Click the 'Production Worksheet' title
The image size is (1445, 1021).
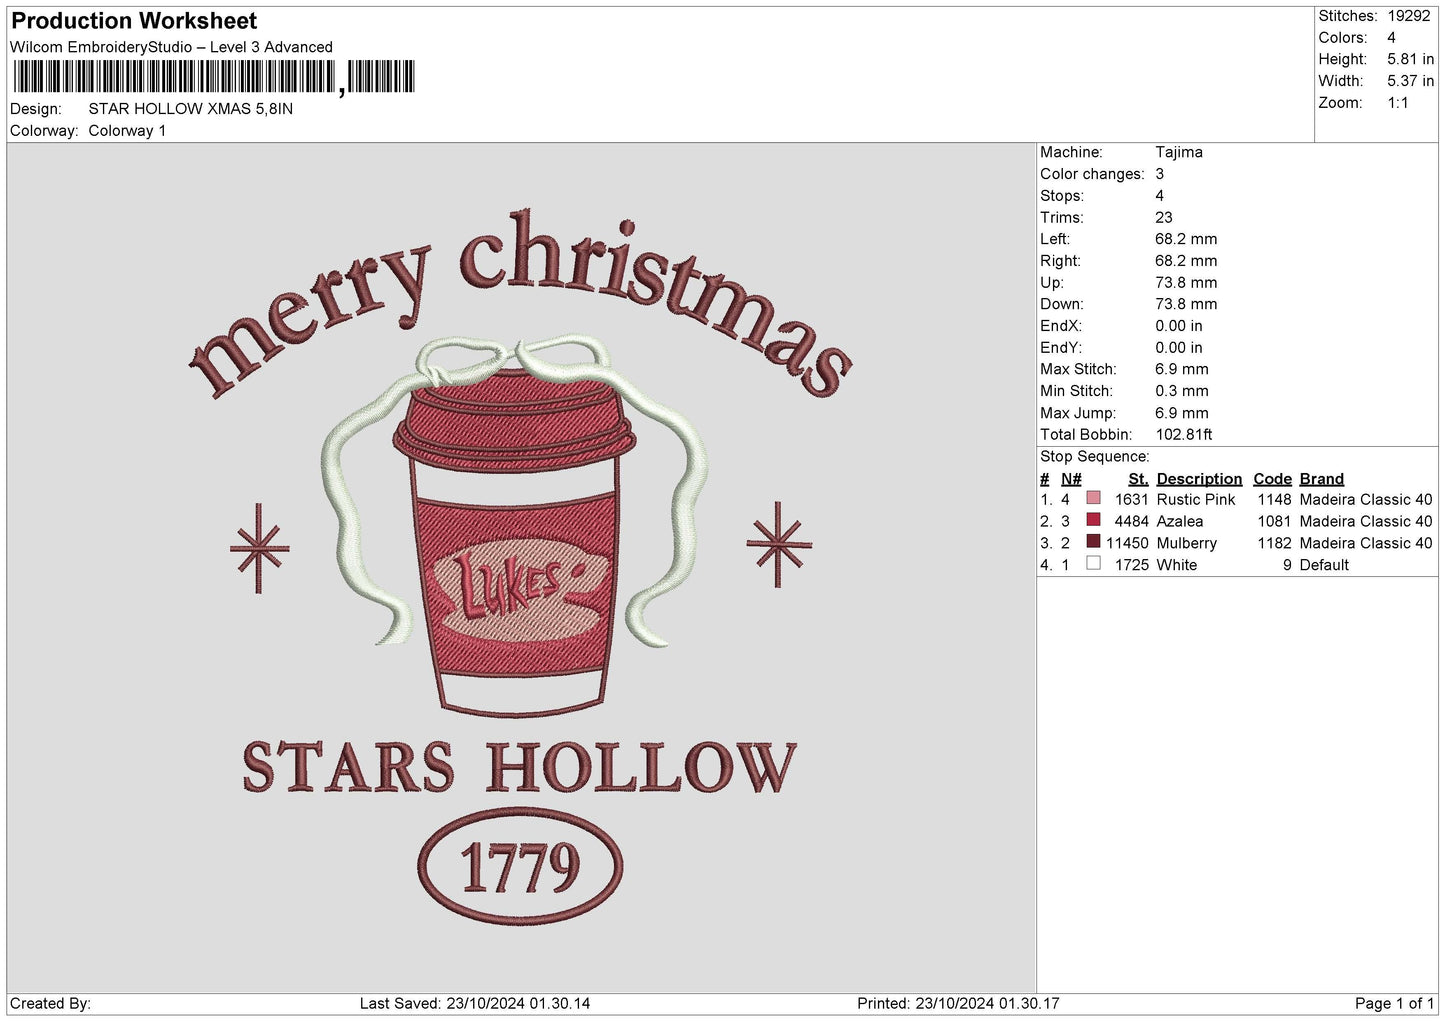click(134, 21)
